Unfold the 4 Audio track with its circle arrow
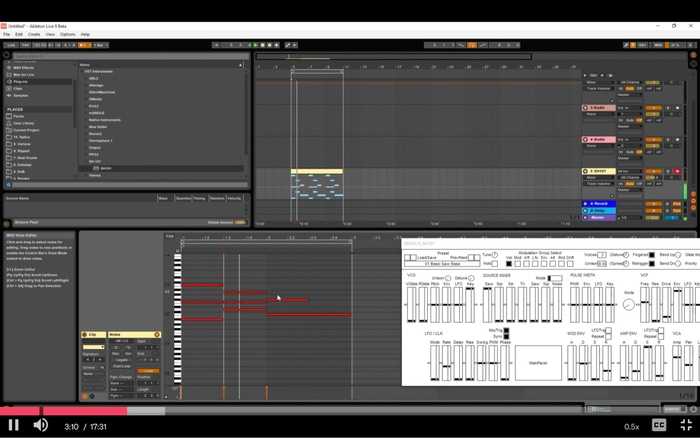Viewport: 700px width, 438px height. [585, 139]
